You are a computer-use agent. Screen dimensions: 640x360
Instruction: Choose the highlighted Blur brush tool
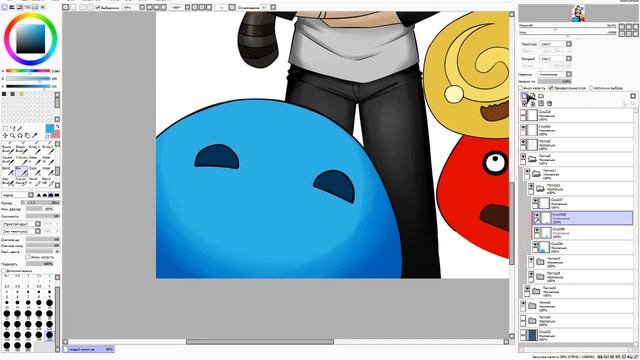[x=21, y=171]
